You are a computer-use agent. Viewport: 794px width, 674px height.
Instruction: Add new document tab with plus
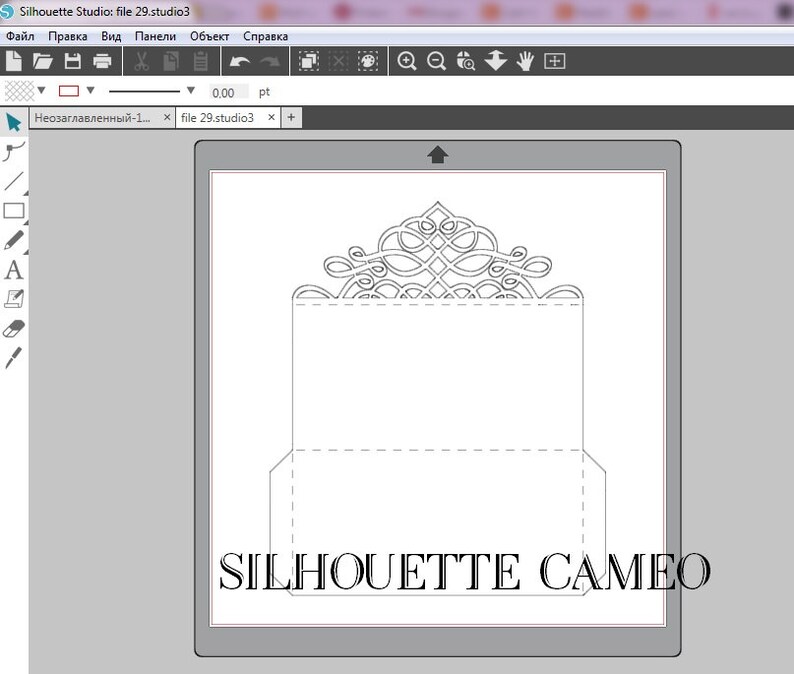coord(291,117)
